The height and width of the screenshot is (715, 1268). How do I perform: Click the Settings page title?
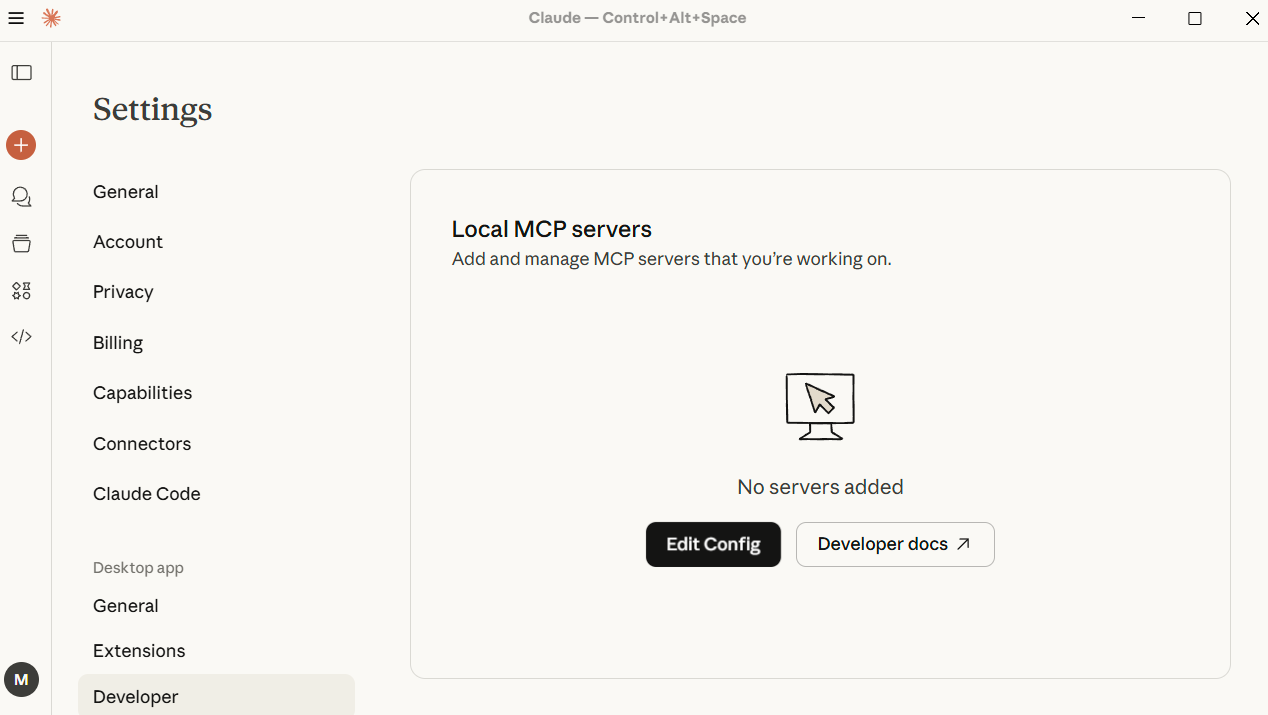coord(153,109)
